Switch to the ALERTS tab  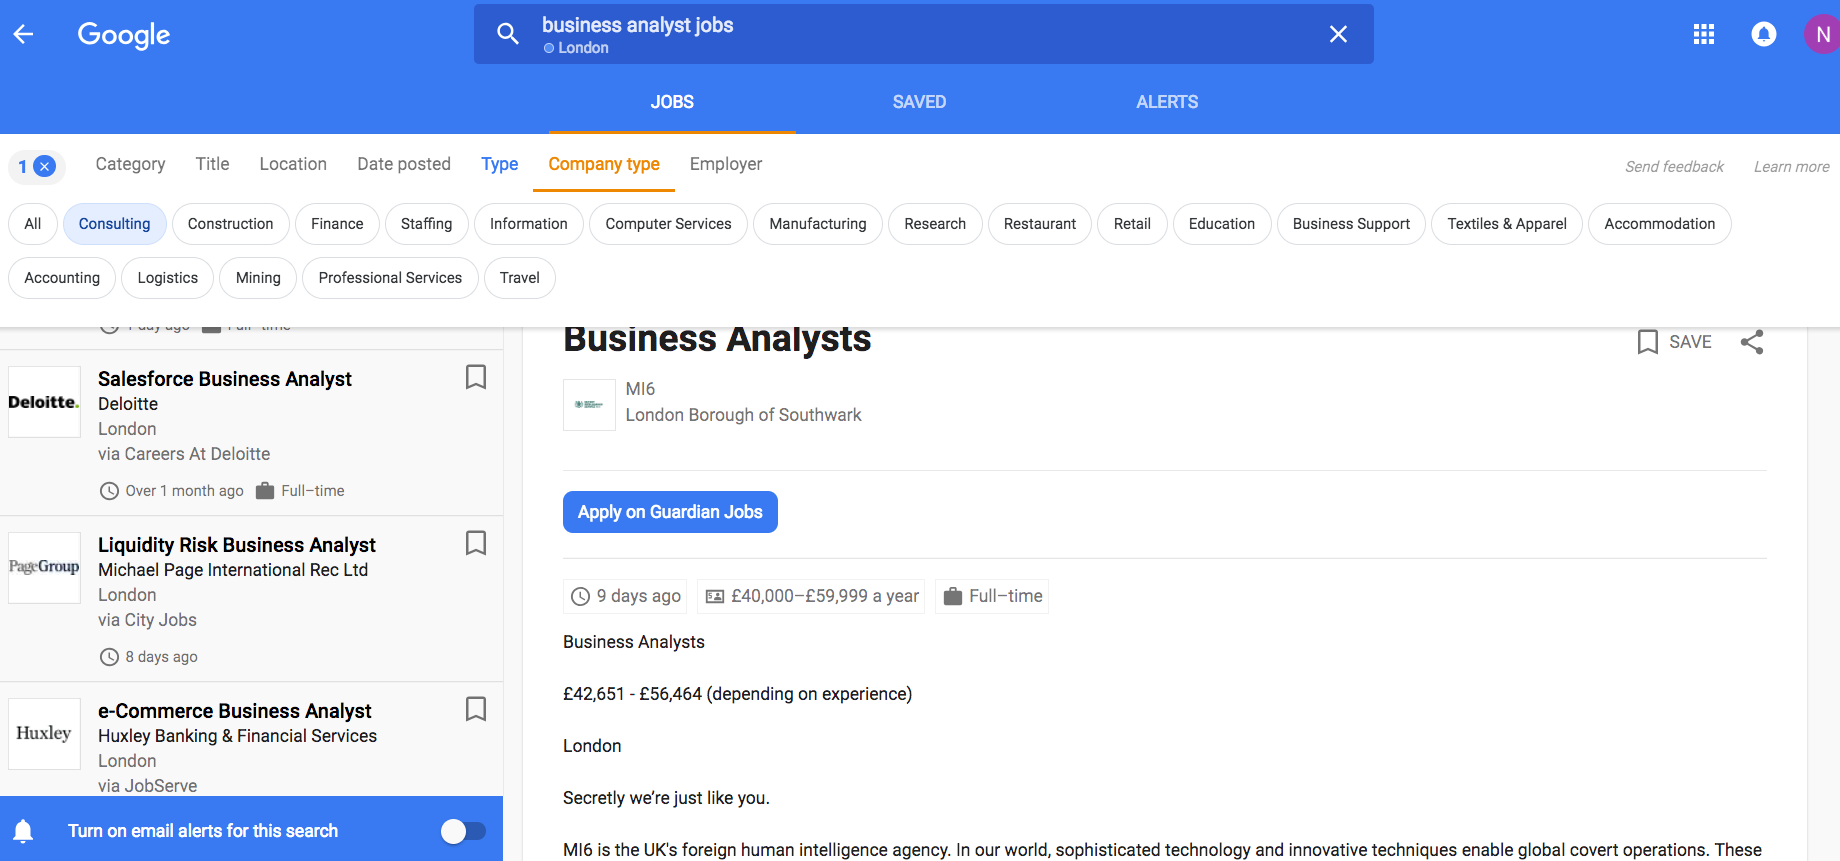[1167, 102]
